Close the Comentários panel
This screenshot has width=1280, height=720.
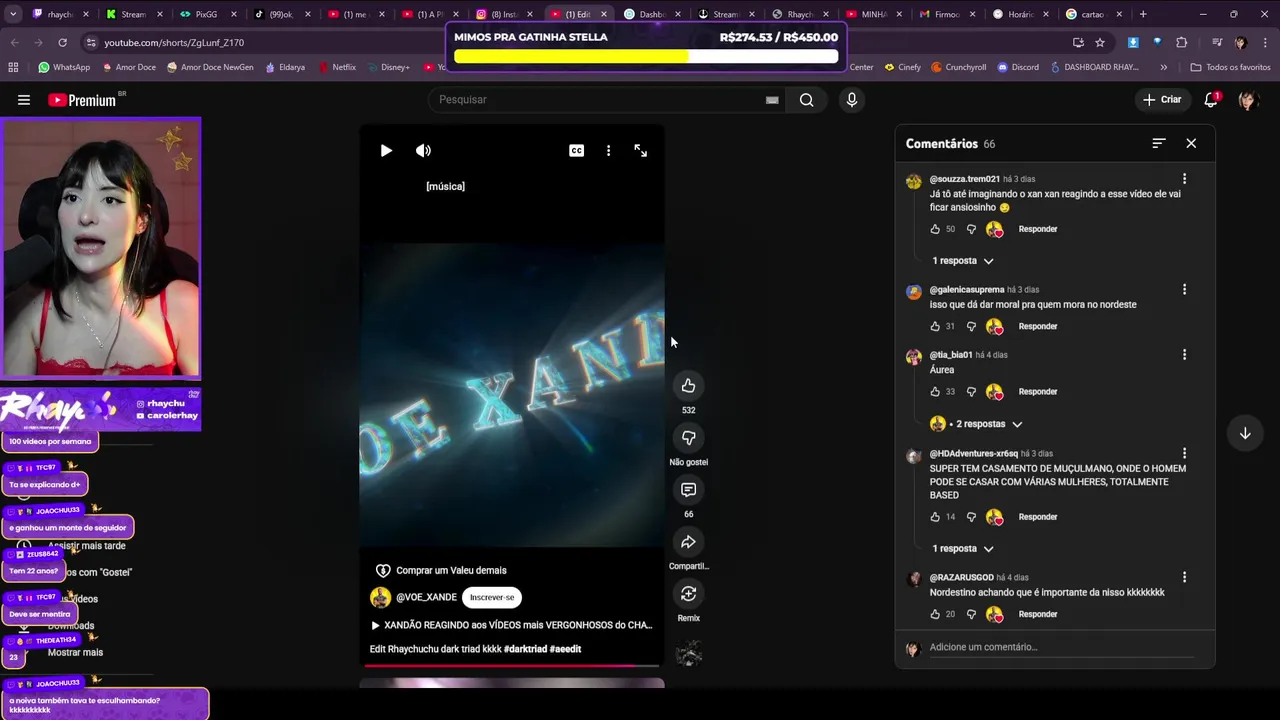click(x=1191, y=143)
